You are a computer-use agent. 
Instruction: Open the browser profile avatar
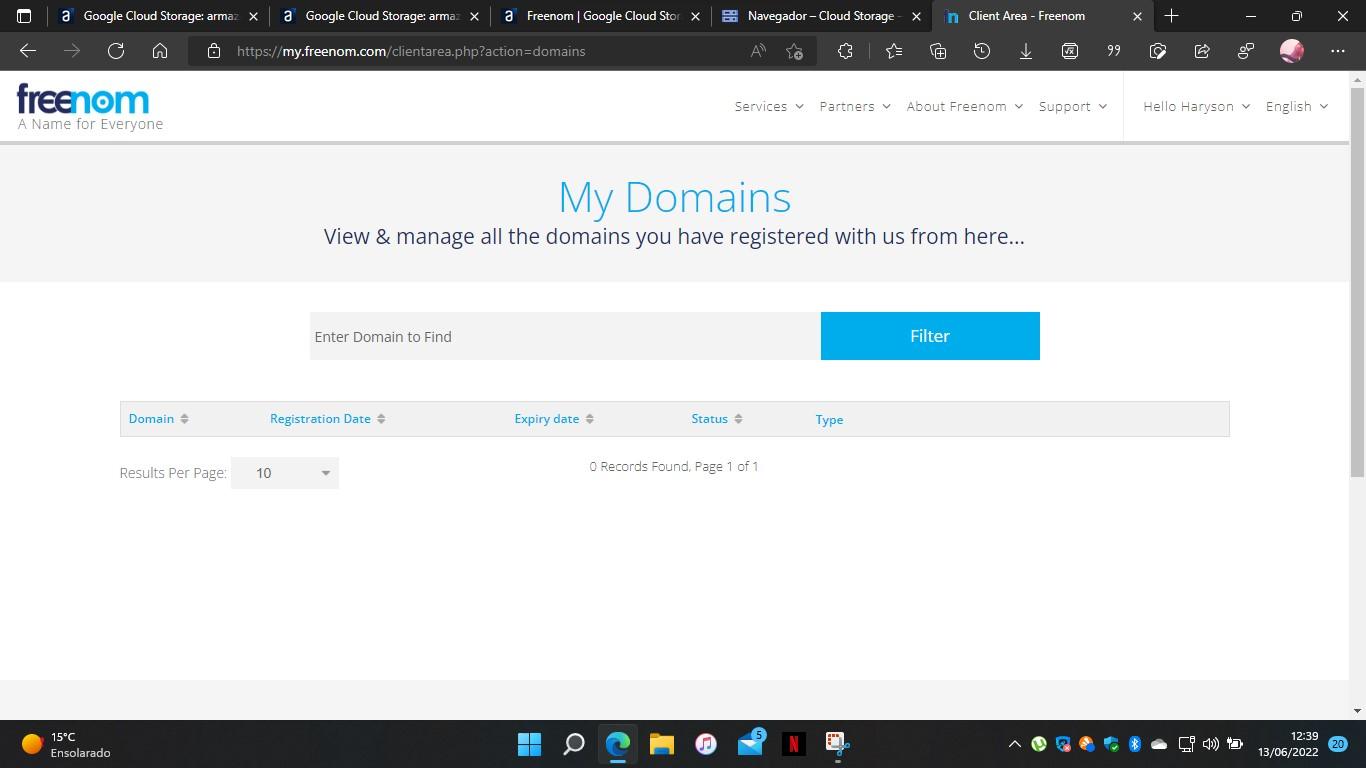pyautogui.click(x=1292, y=51)
